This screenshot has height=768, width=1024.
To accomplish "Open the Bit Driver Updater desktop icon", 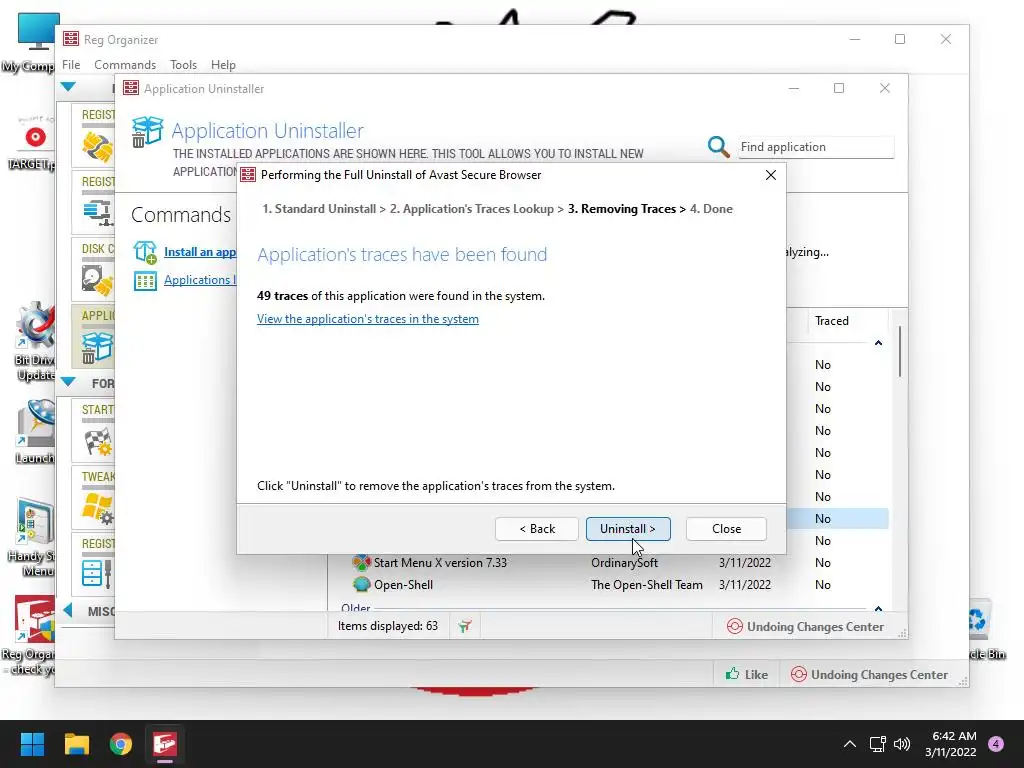I will [x=33, y=343].
